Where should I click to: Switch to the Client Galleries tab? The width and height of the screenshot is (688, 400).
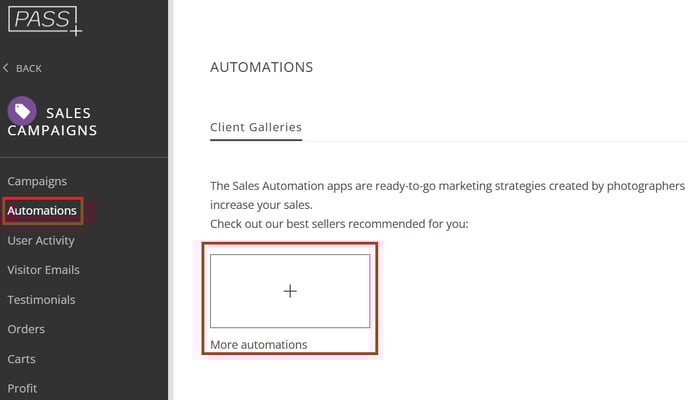tap(256, 127)
